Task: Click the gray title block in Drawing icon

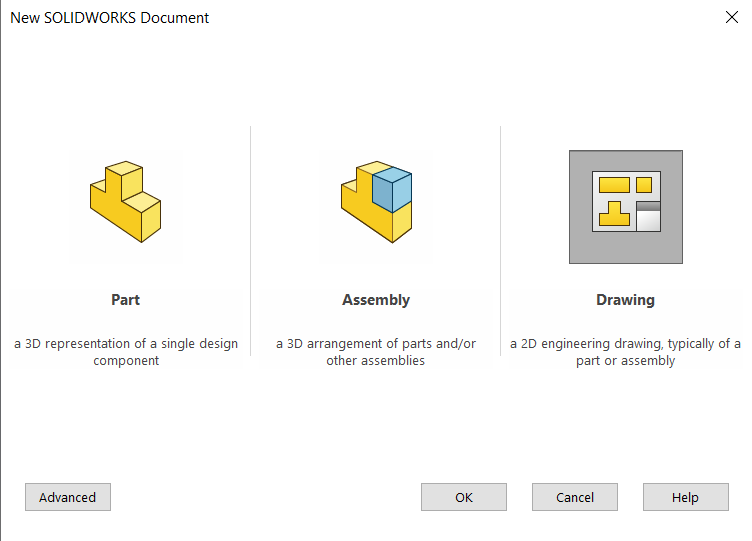Action: 648,215
